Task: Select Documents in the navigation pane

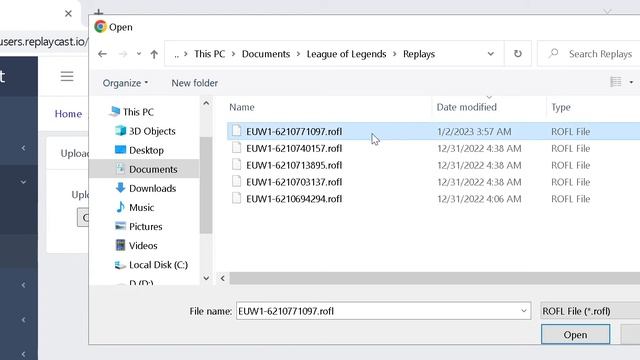Action: coord(153,169)
